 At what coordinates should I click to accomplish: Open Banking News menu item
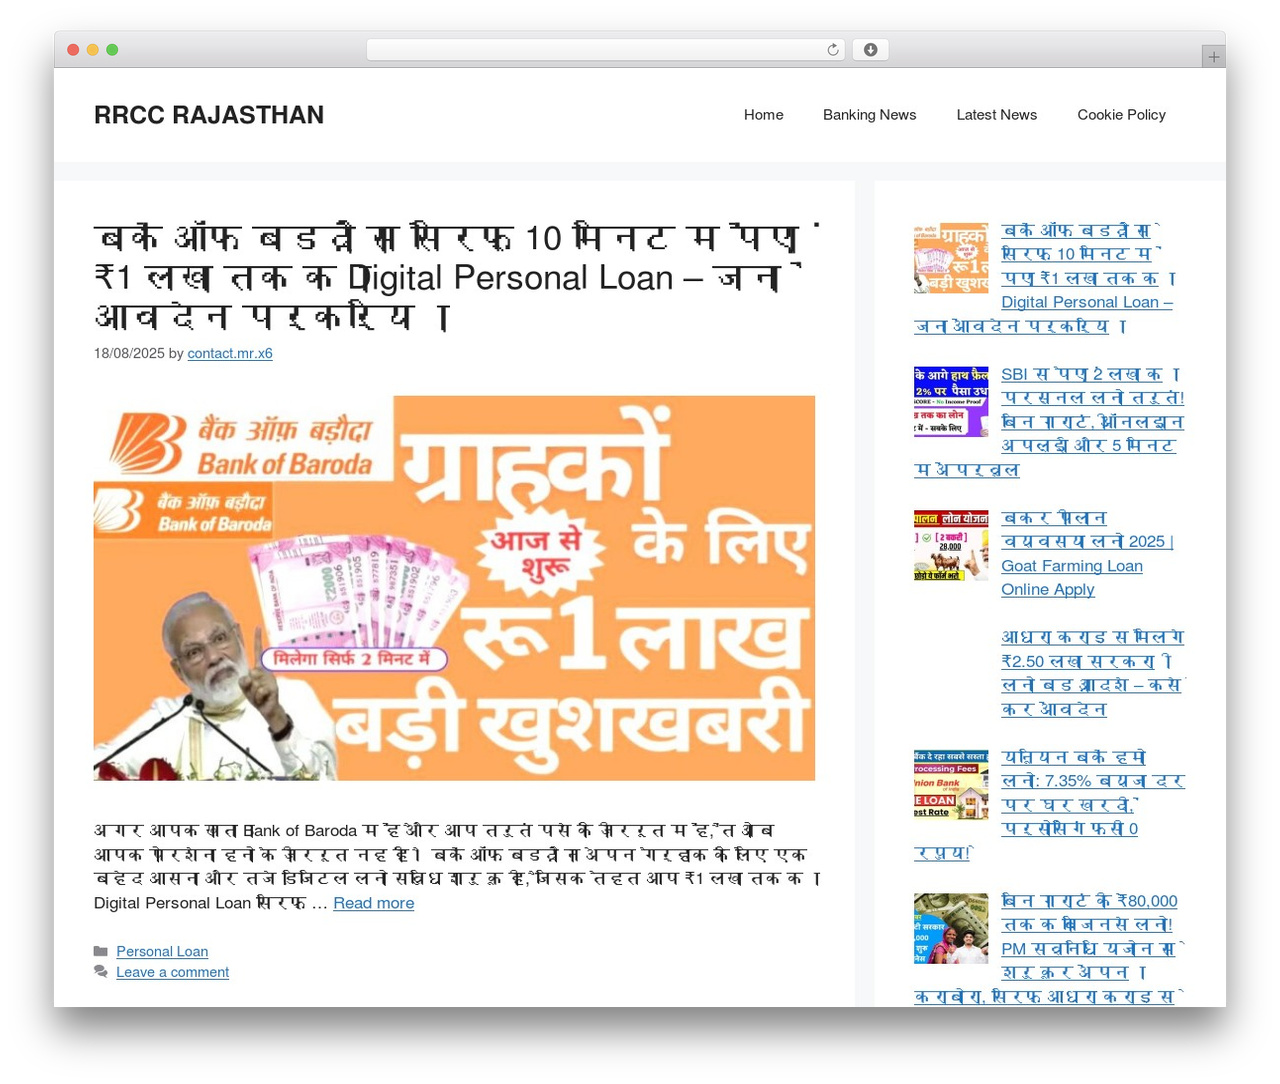point(869,115)
